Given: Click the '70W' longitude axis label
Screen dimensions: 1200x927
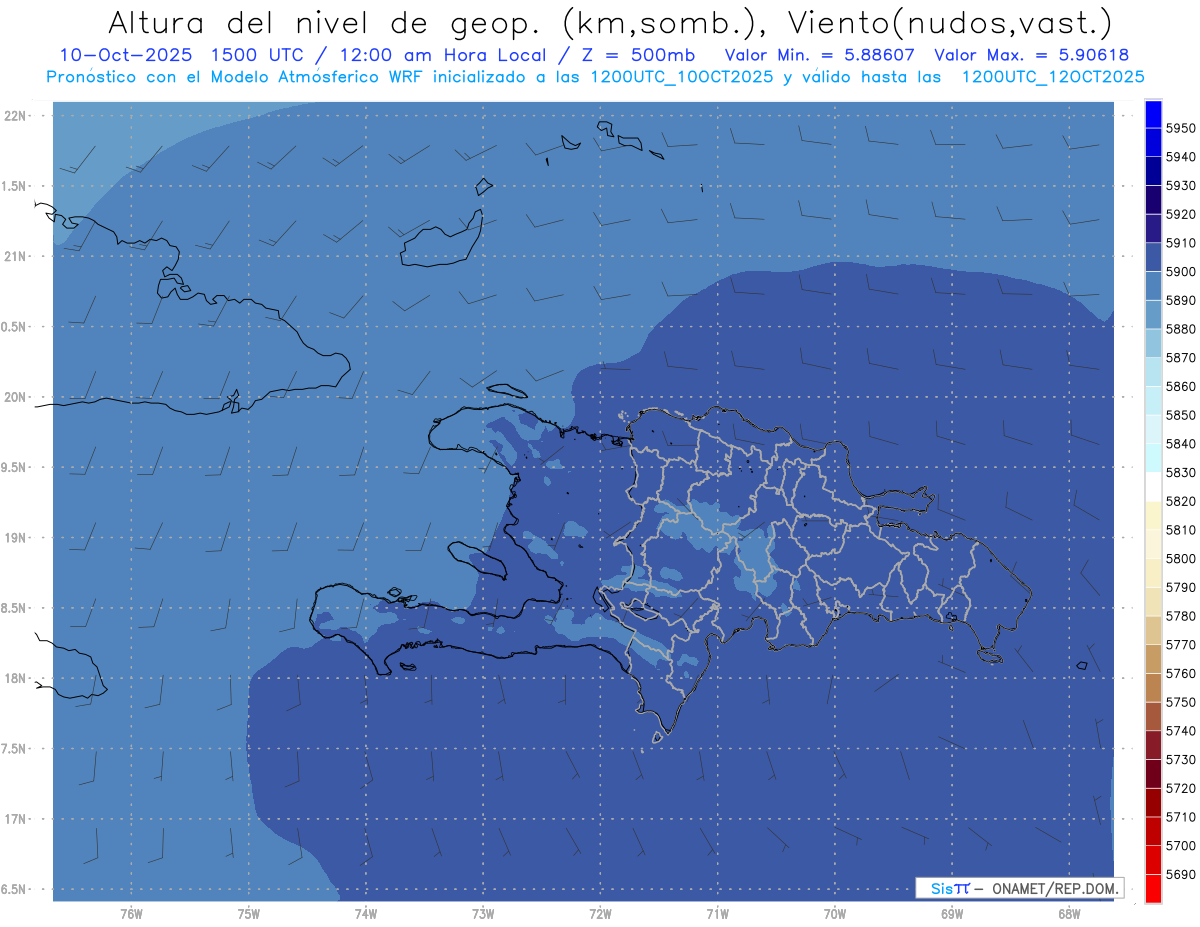Looking at the screenshot, I should 835,913.
